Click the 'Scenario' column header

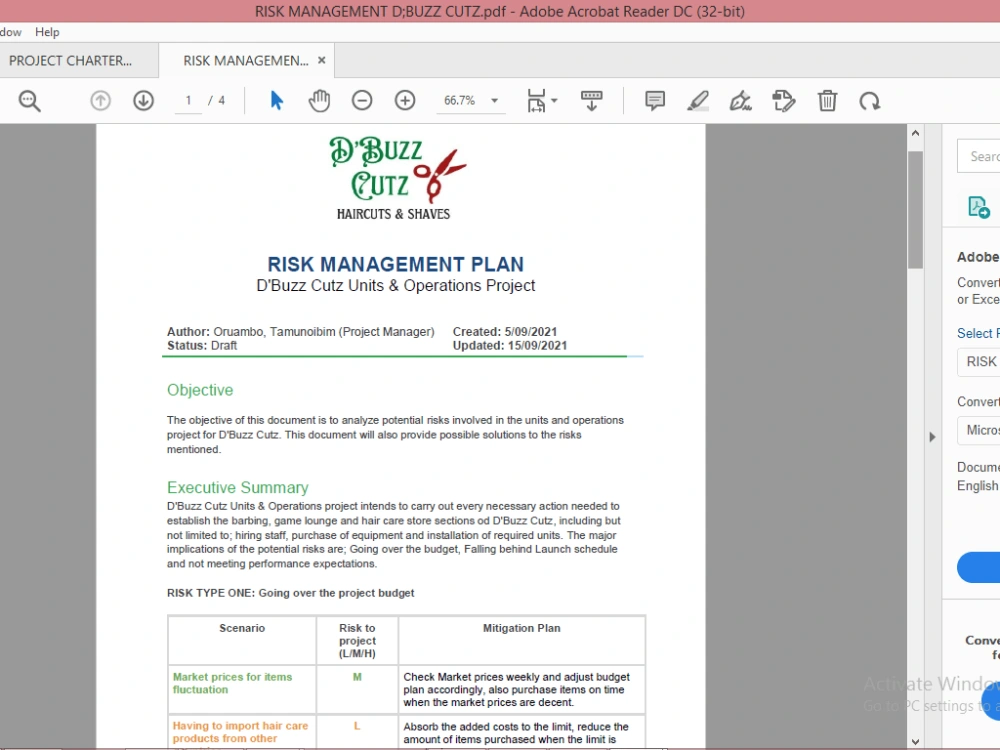tap(242, 628)
